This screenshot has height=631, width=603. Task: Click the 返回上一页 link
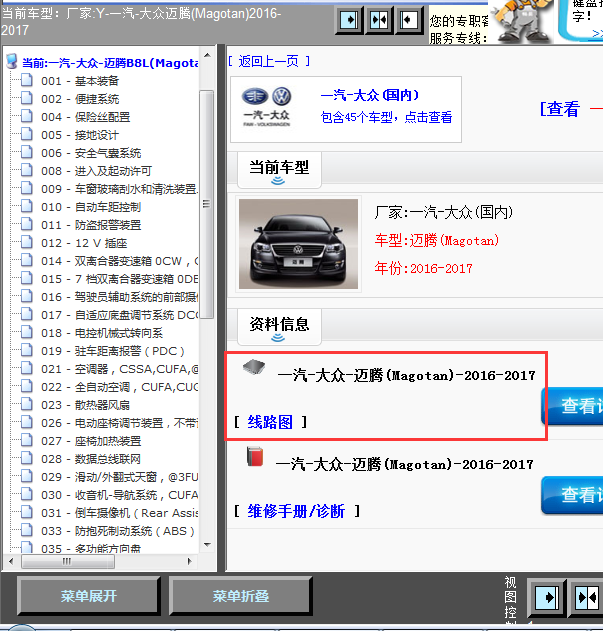[268, 61]
